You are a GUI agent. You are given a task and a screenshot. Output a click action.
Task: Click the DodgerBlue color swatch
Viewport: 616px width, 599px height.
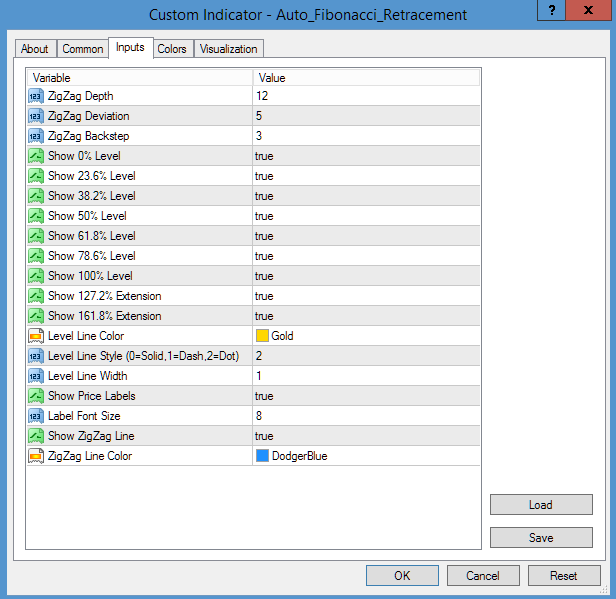click(x=262, y=456)
